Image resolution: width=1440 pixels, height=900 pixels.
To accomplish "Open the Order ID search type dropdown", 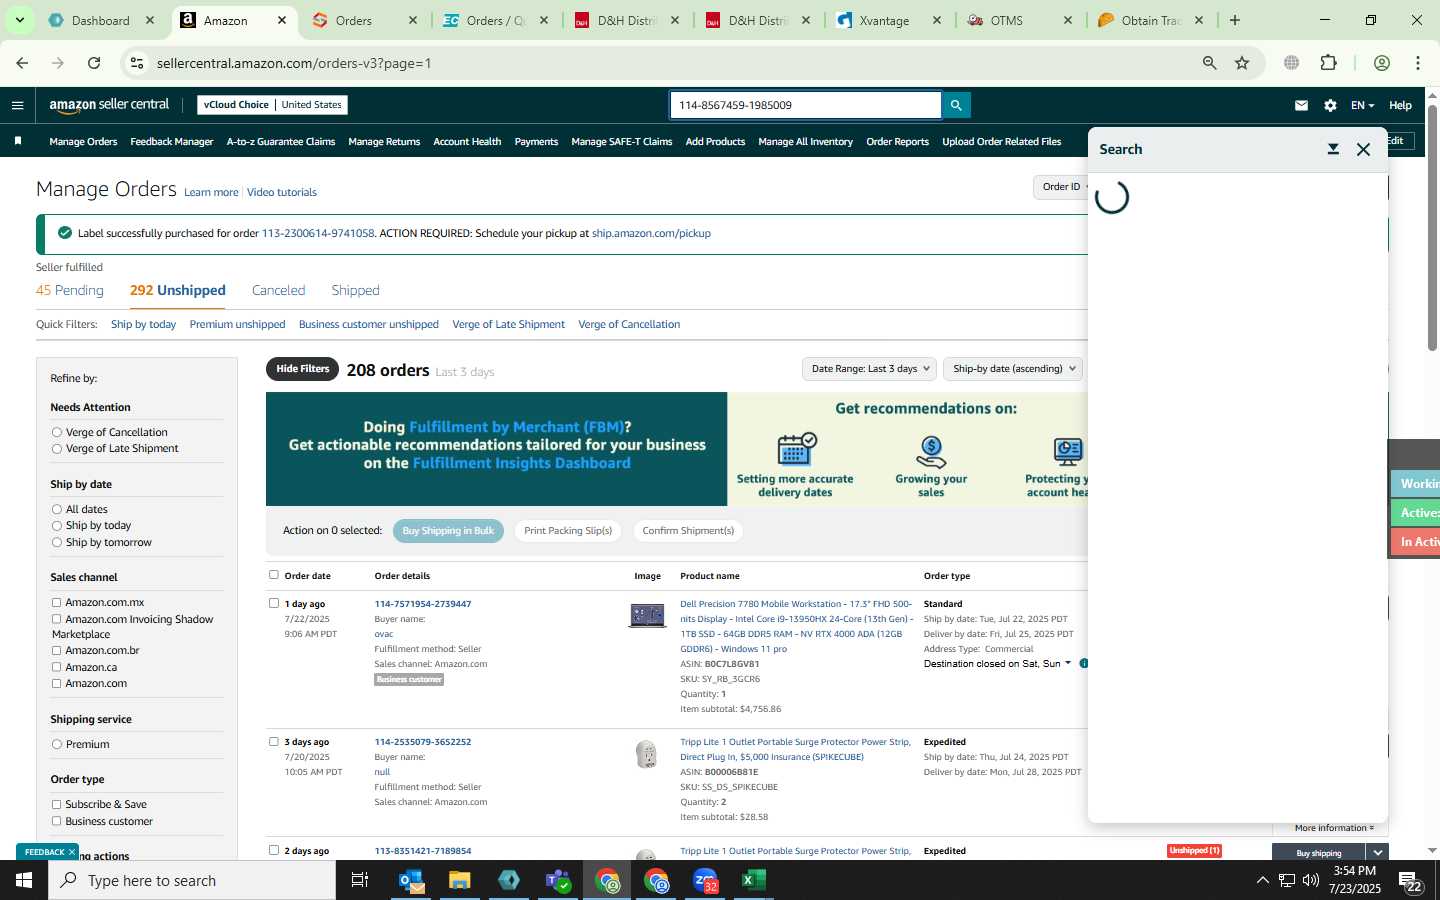I will (x=1062, y=187).
